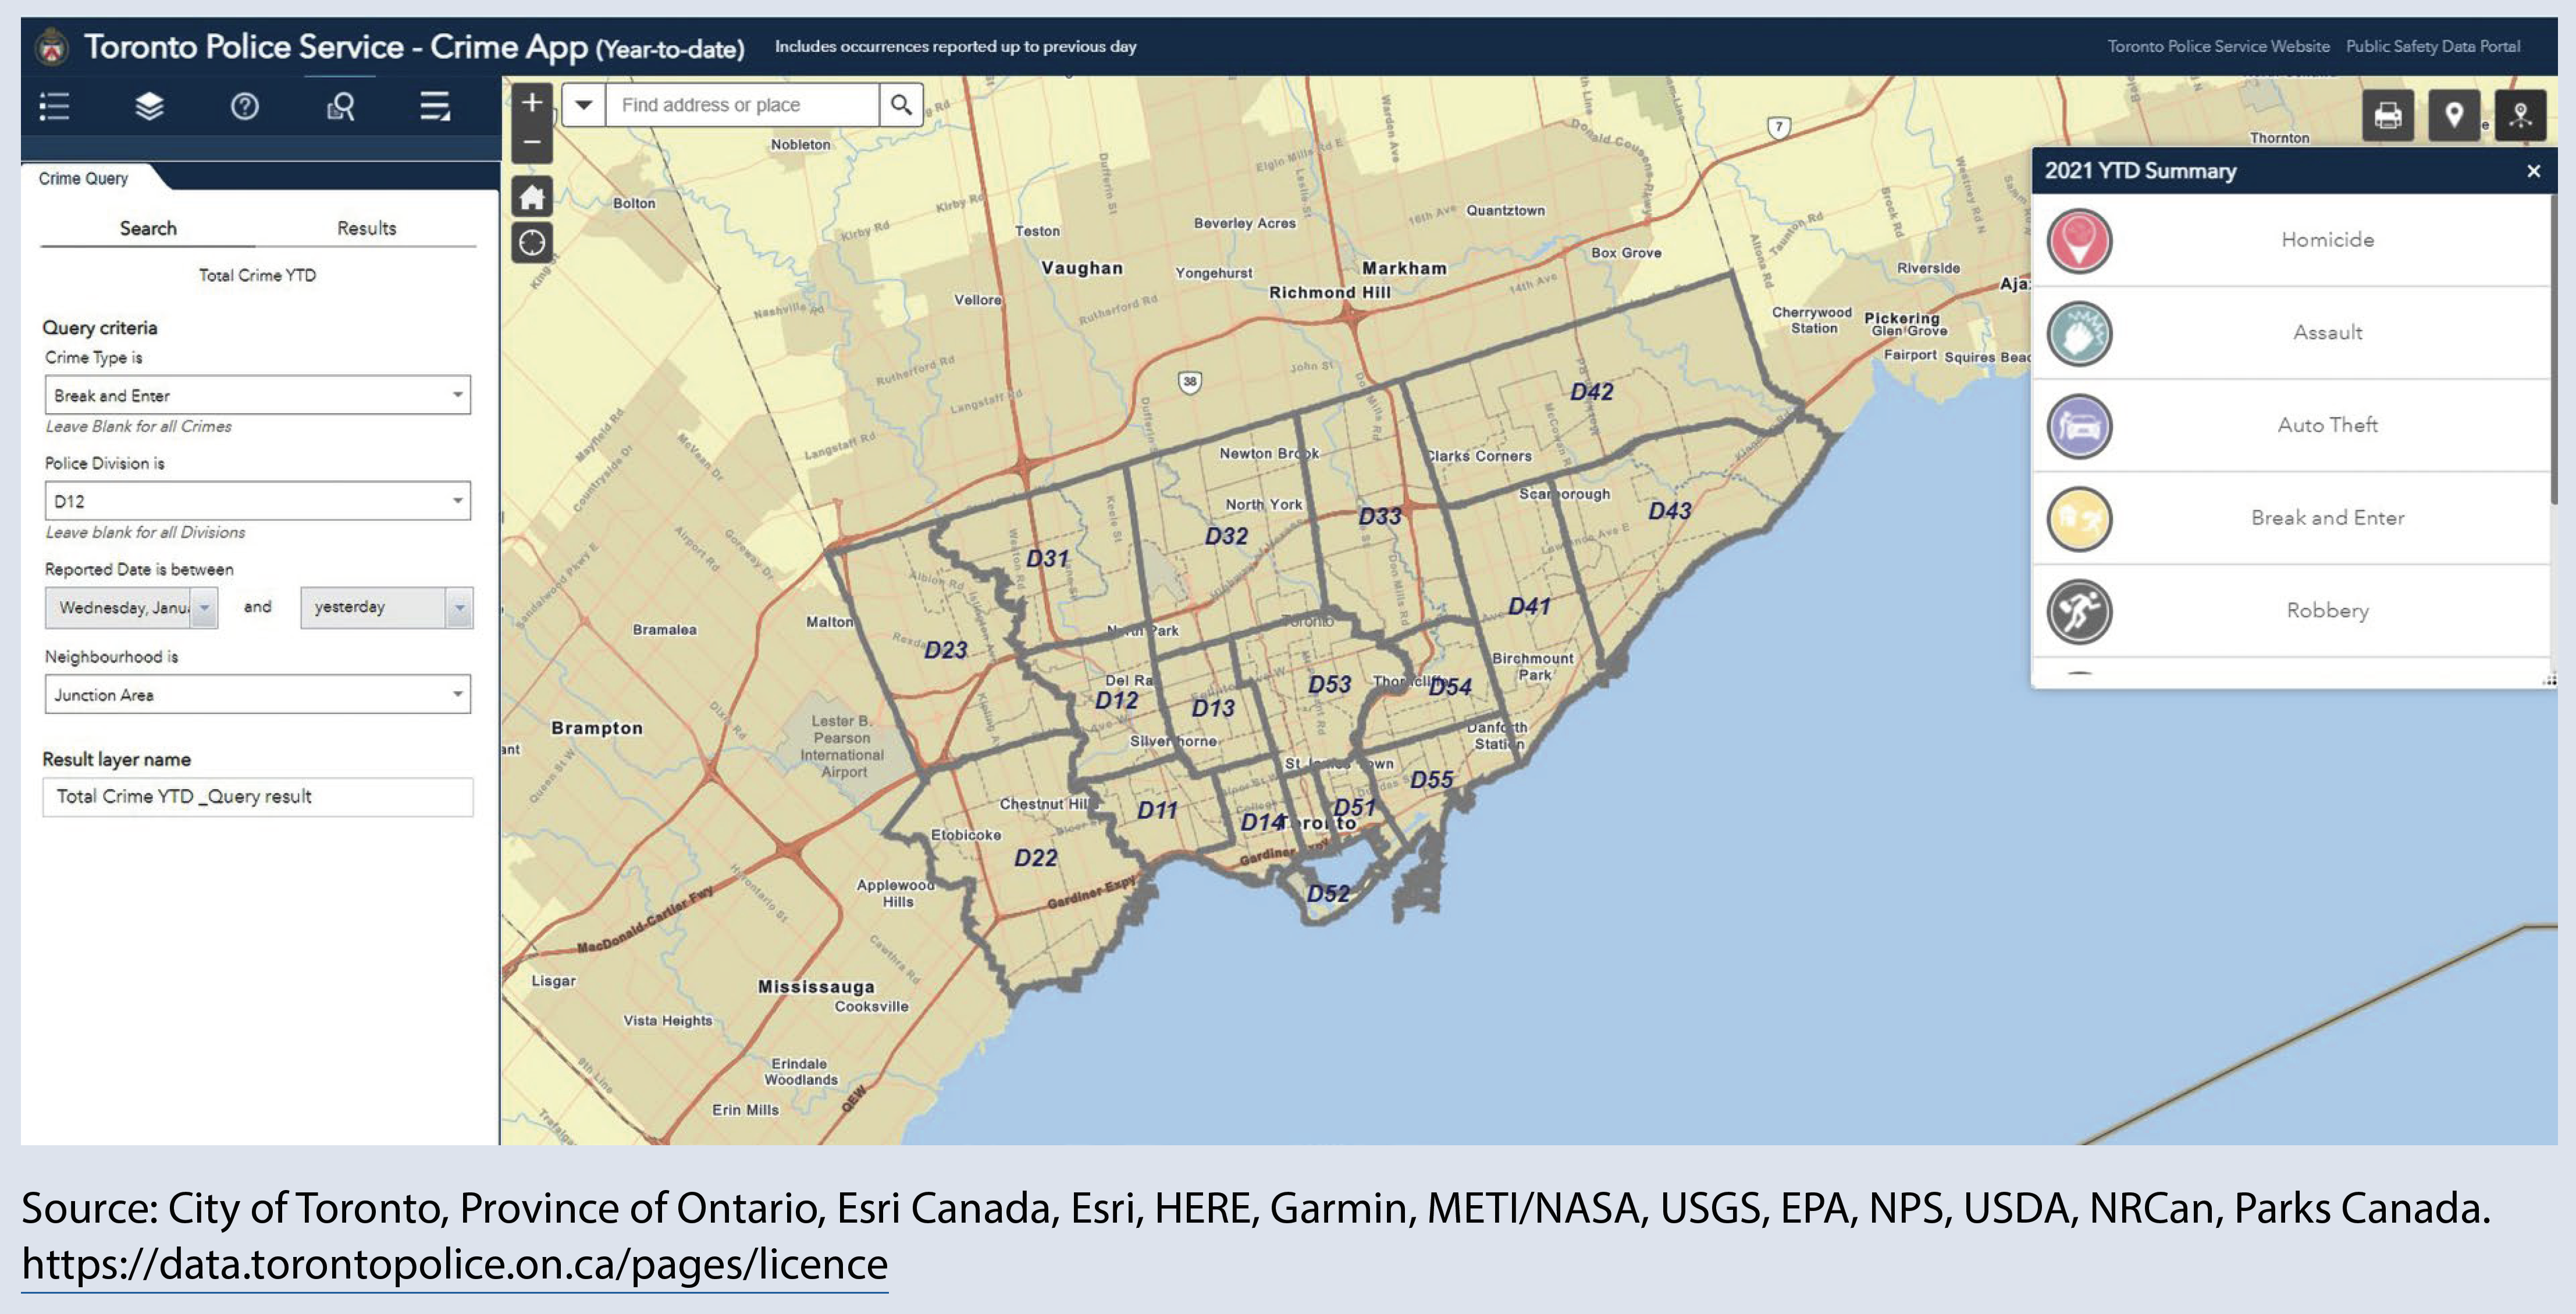Open the Public Safety Data Portal link
The width and height of the screenshot is (2576, 1314).
click(2432, 46)
